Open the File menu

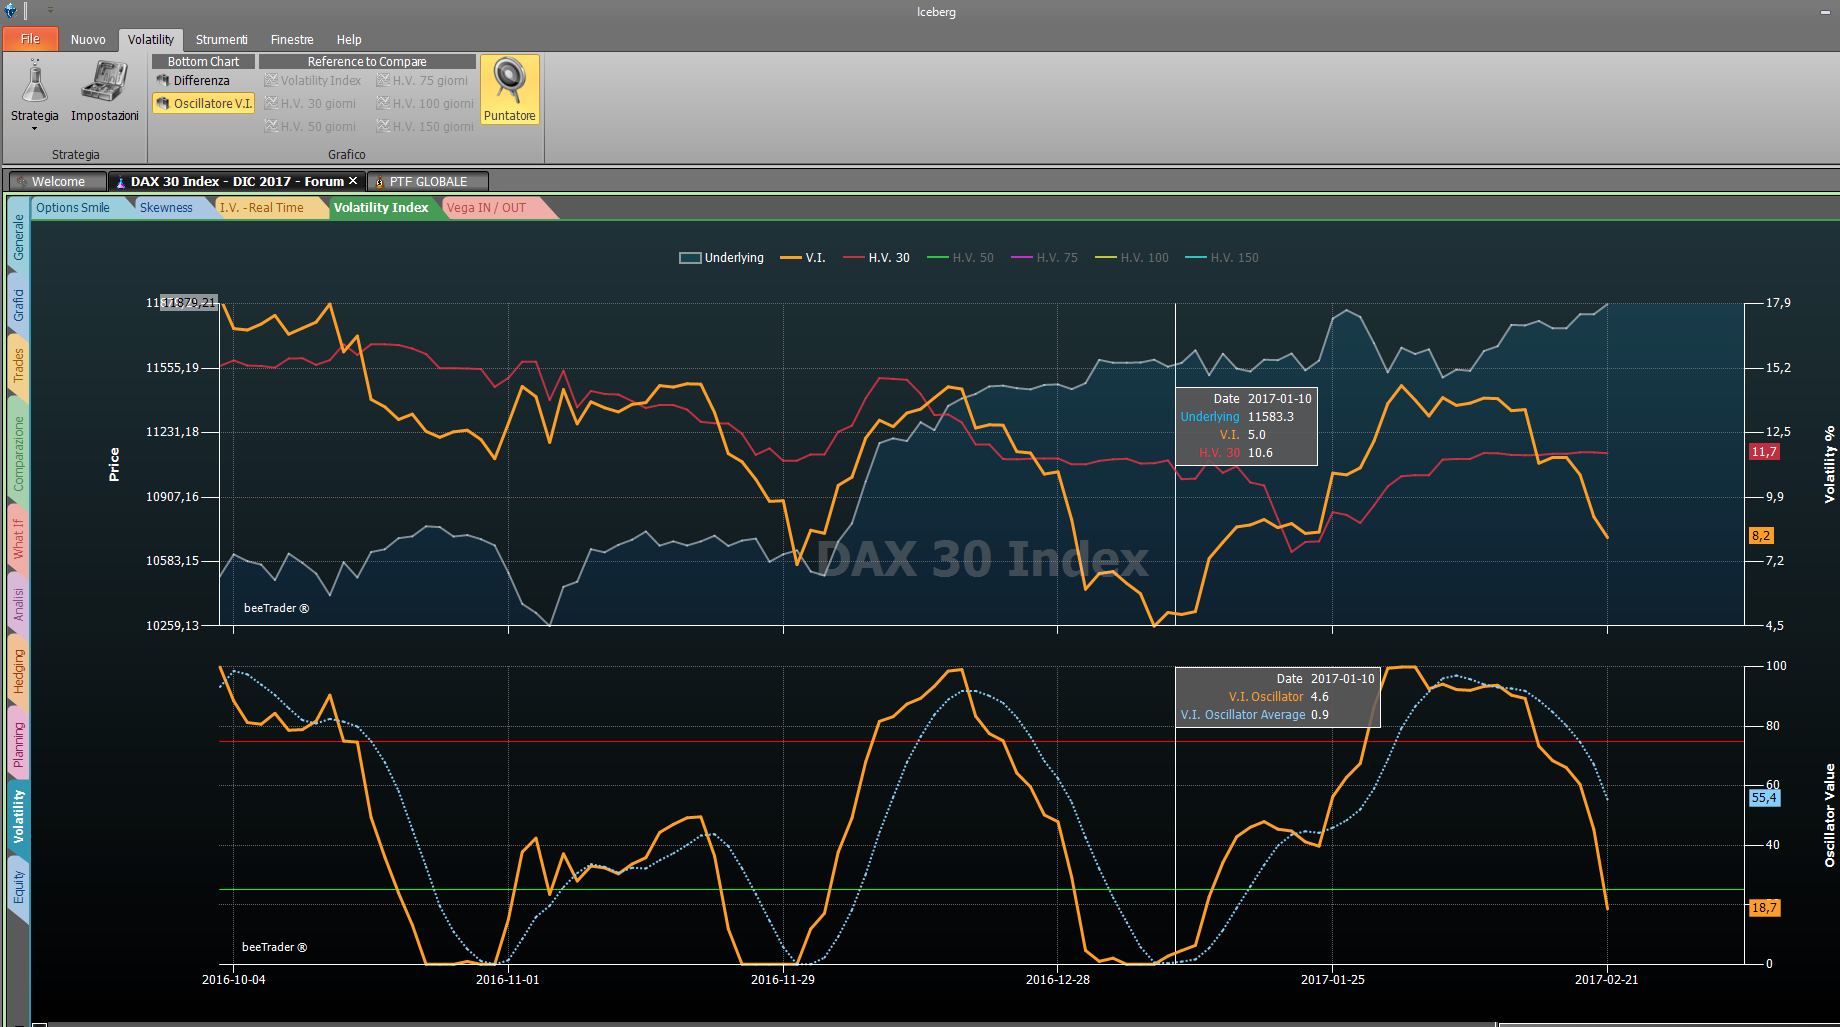[30, 39]
